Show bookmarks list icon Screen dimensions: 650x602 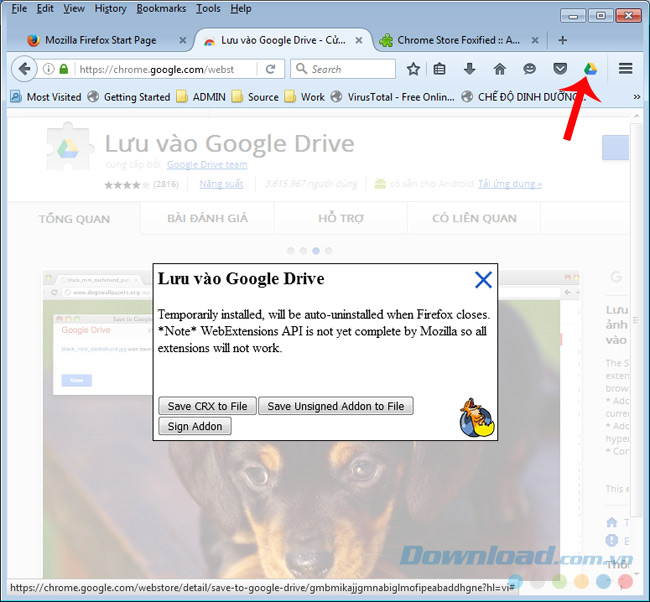439,69
